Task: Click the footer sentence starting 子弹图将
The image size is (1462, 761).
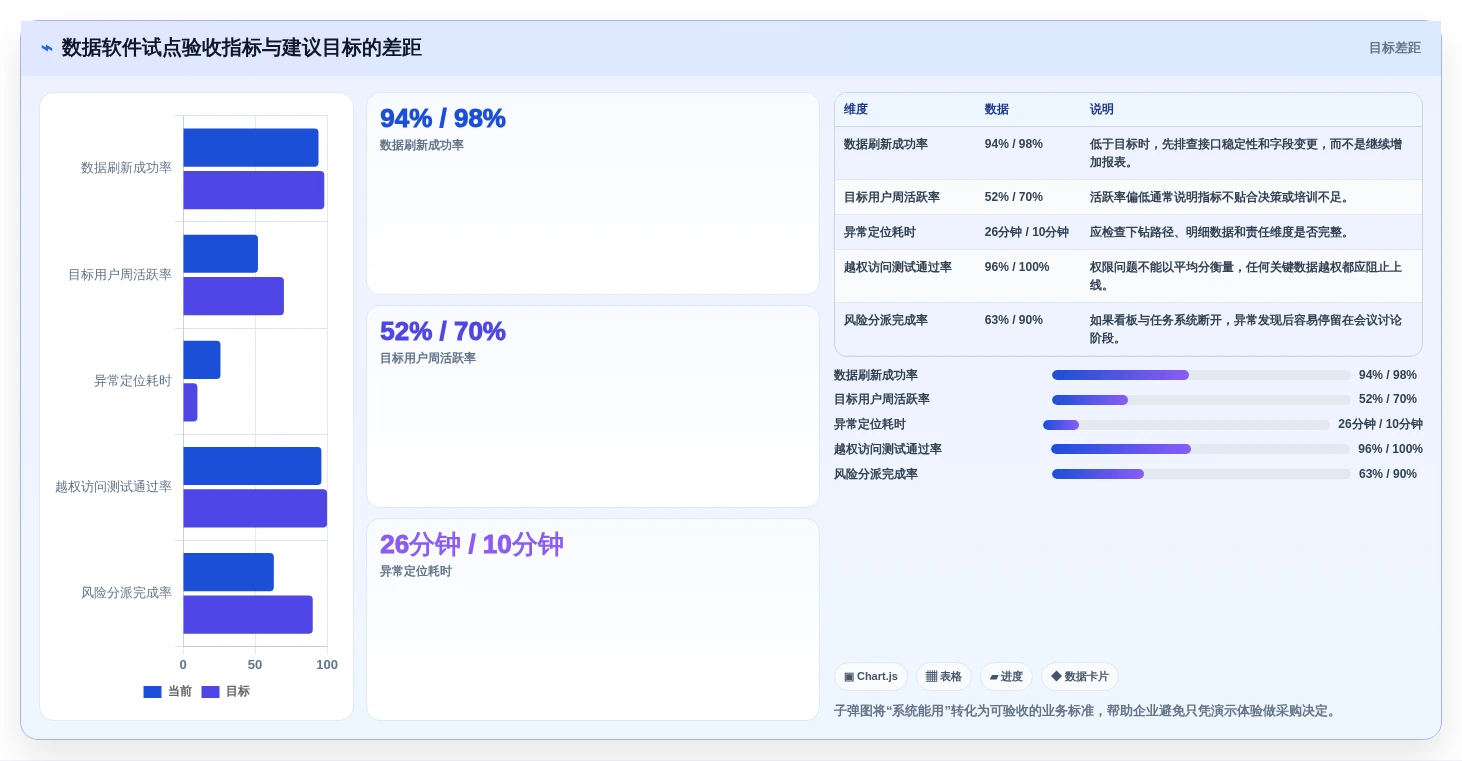Action: tap(1086, 711)
